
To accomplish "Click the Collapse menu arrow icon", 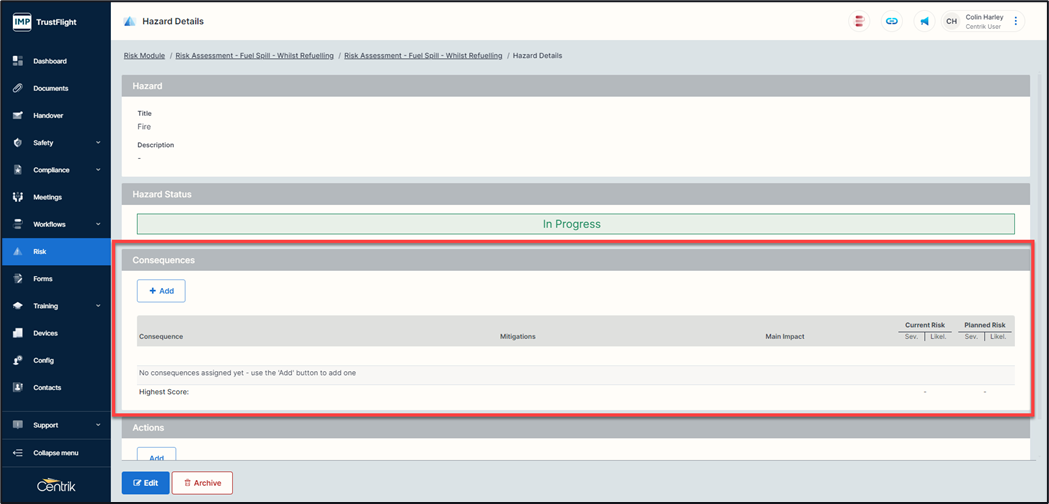I will [18, 453].
